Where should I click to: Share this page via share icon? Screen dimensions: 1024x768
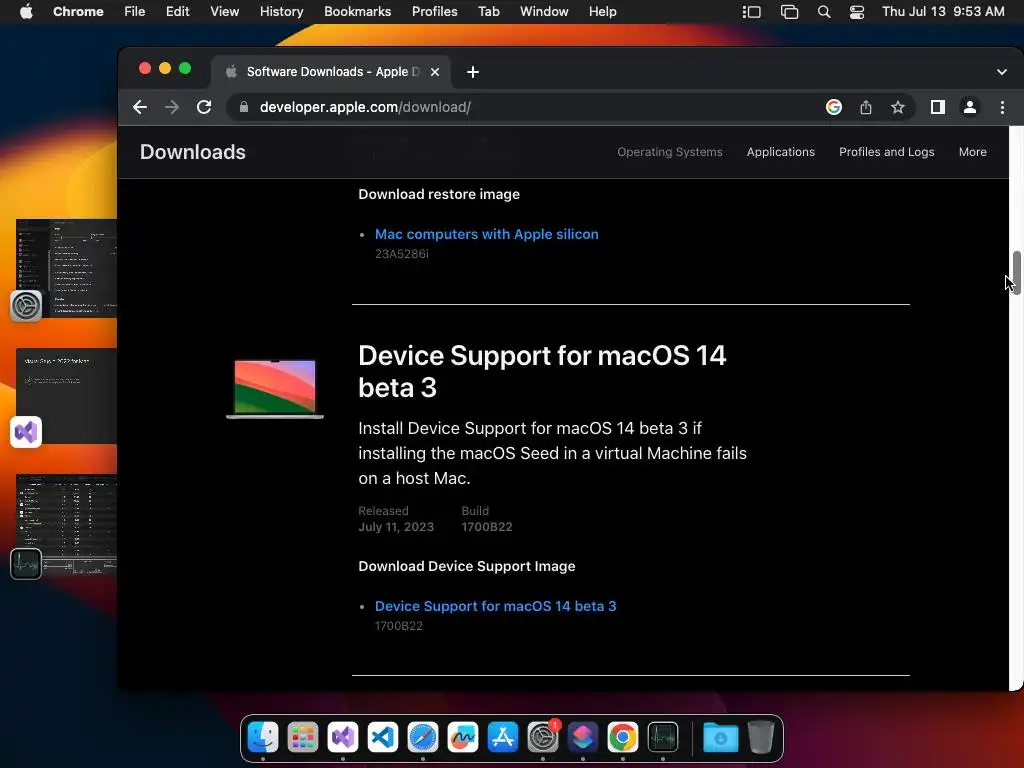click(x=866, y=107)
